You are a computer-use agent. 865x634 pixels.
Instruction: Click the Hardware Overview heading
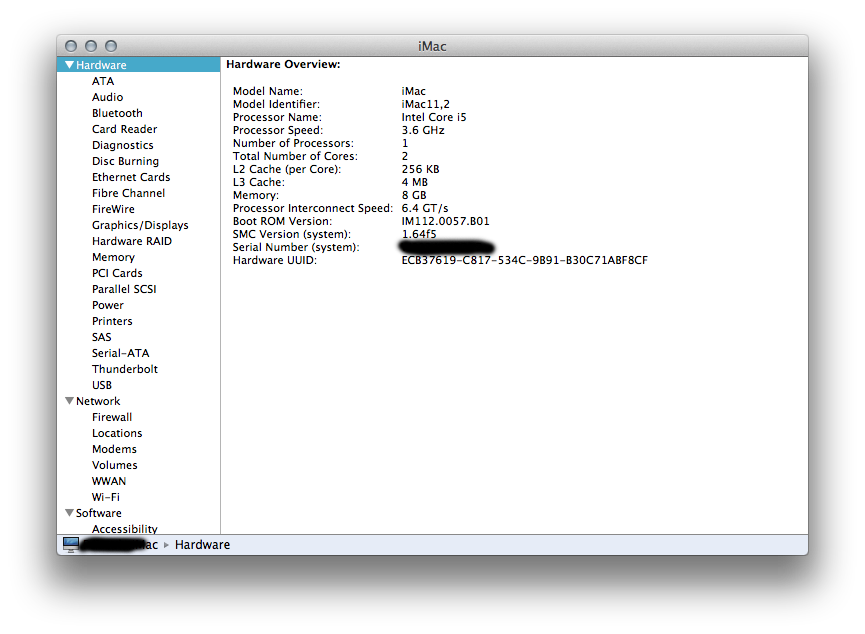[283, 65]
